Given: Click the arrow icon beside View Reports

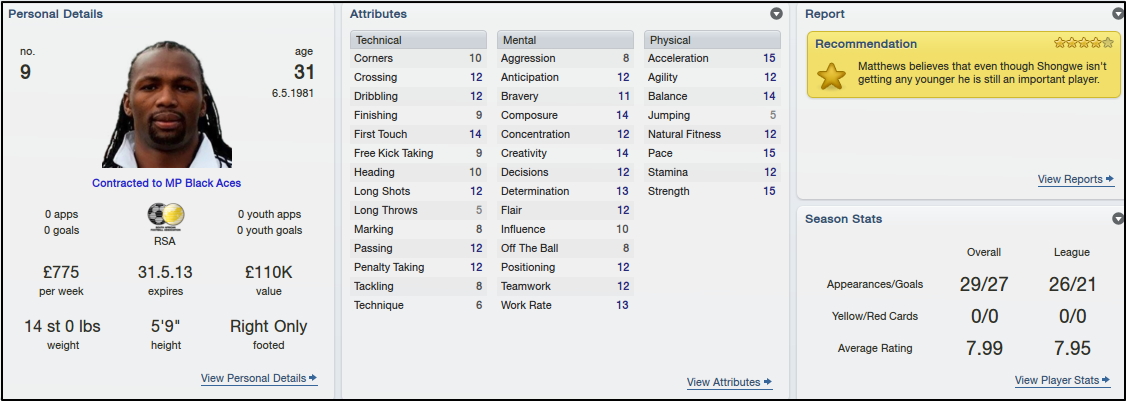Looking at the screenshot, I should (1110, 179).
